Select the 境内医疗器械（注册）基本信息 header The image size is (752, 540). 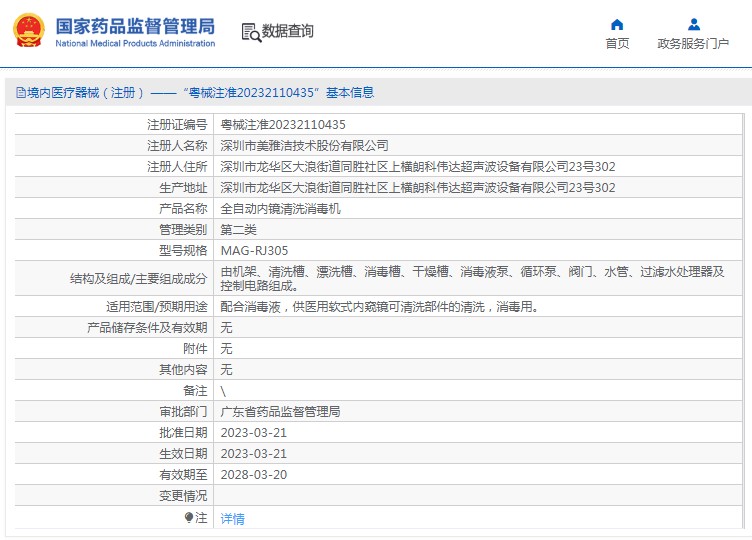(195, 93)
